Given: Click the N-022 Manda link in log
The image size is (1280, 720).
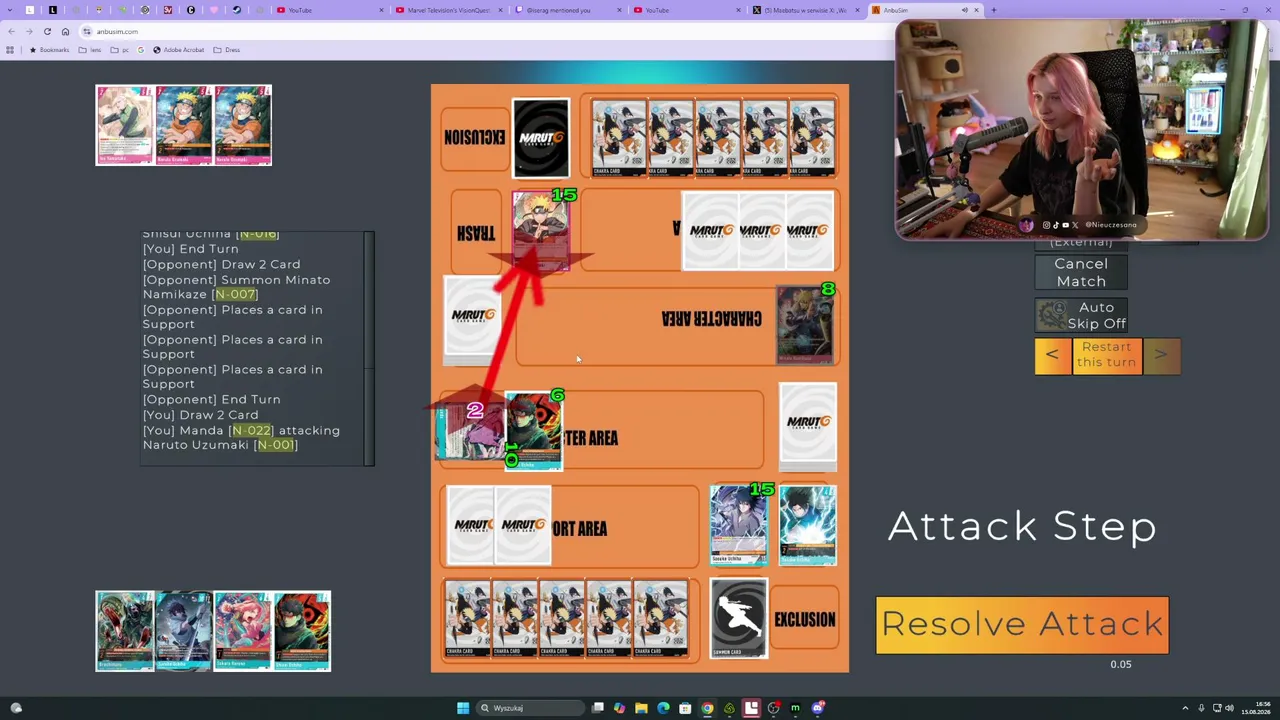Looking at the screenshot, I should pyautogui.click(x=251, y=430).
